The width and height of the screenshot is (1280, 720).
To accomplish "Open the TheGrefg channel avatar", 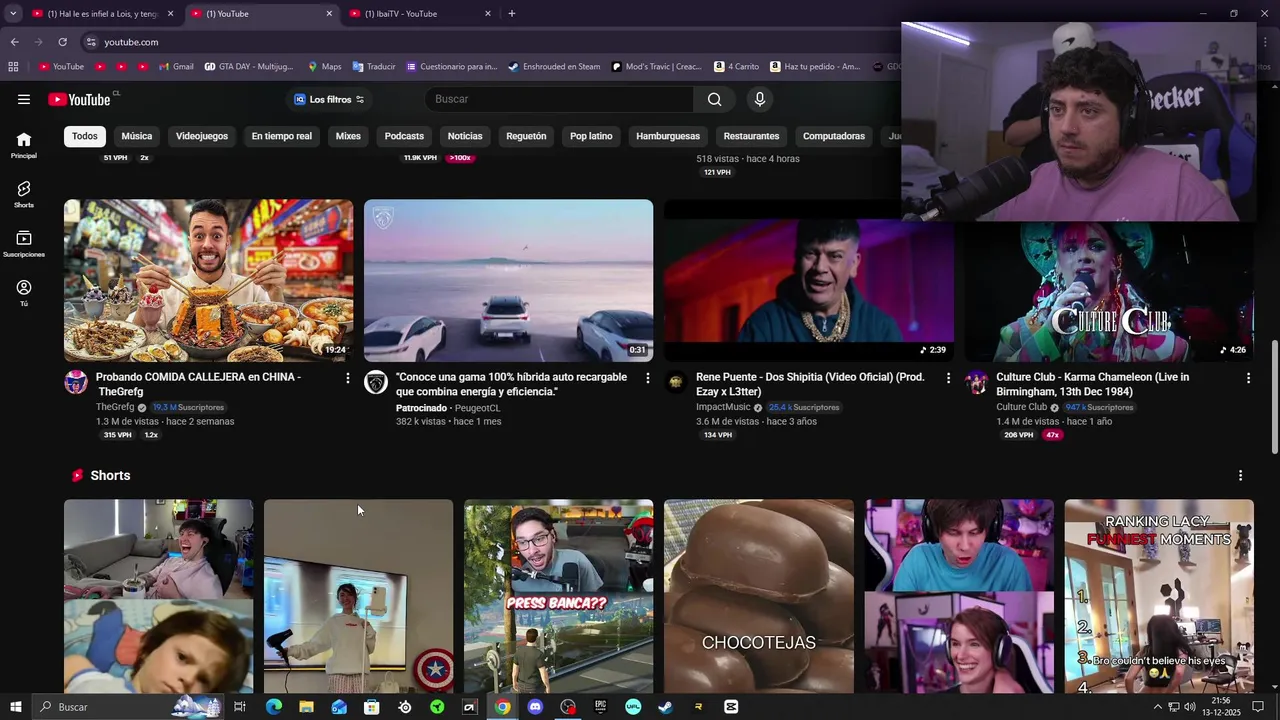I will coord(76,382).
